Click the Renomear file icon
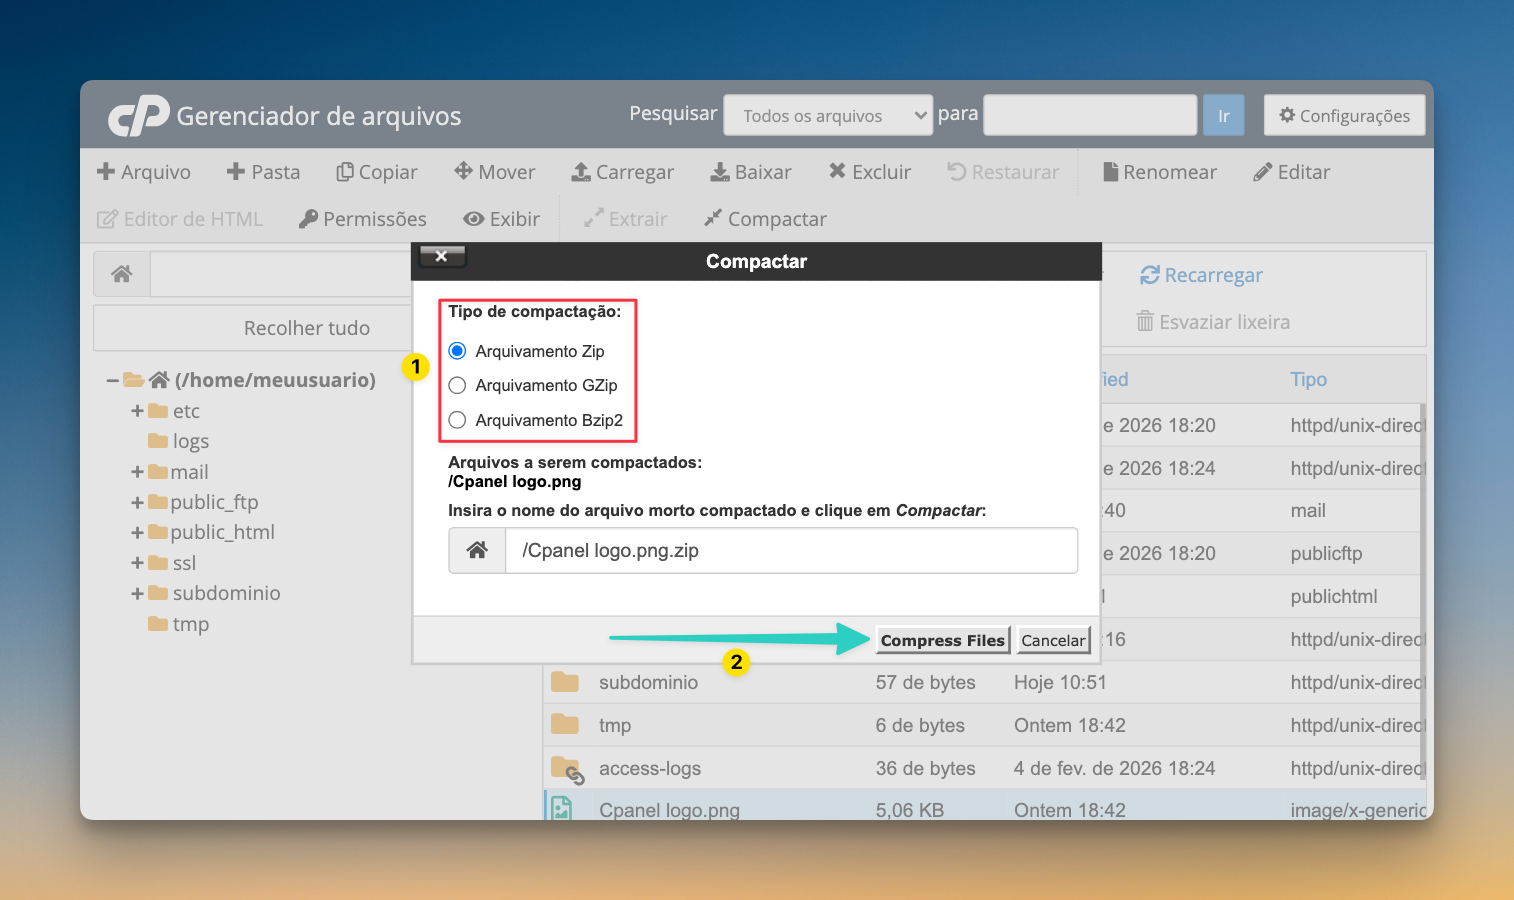 1110,172
